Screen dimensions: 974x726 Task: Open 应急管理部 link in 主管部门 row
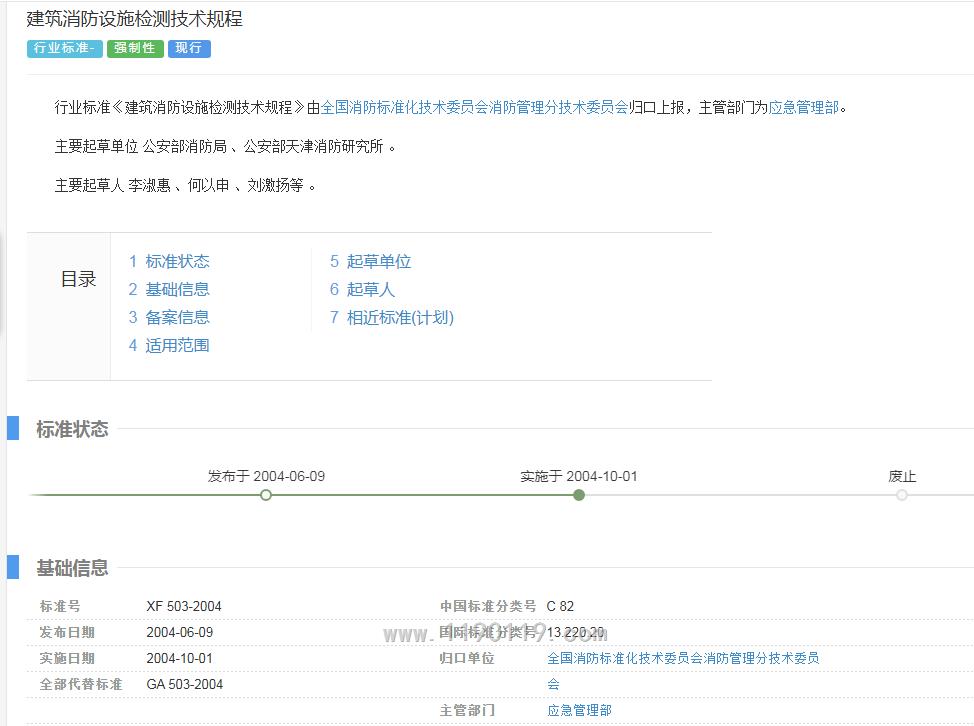coord(579,710)
